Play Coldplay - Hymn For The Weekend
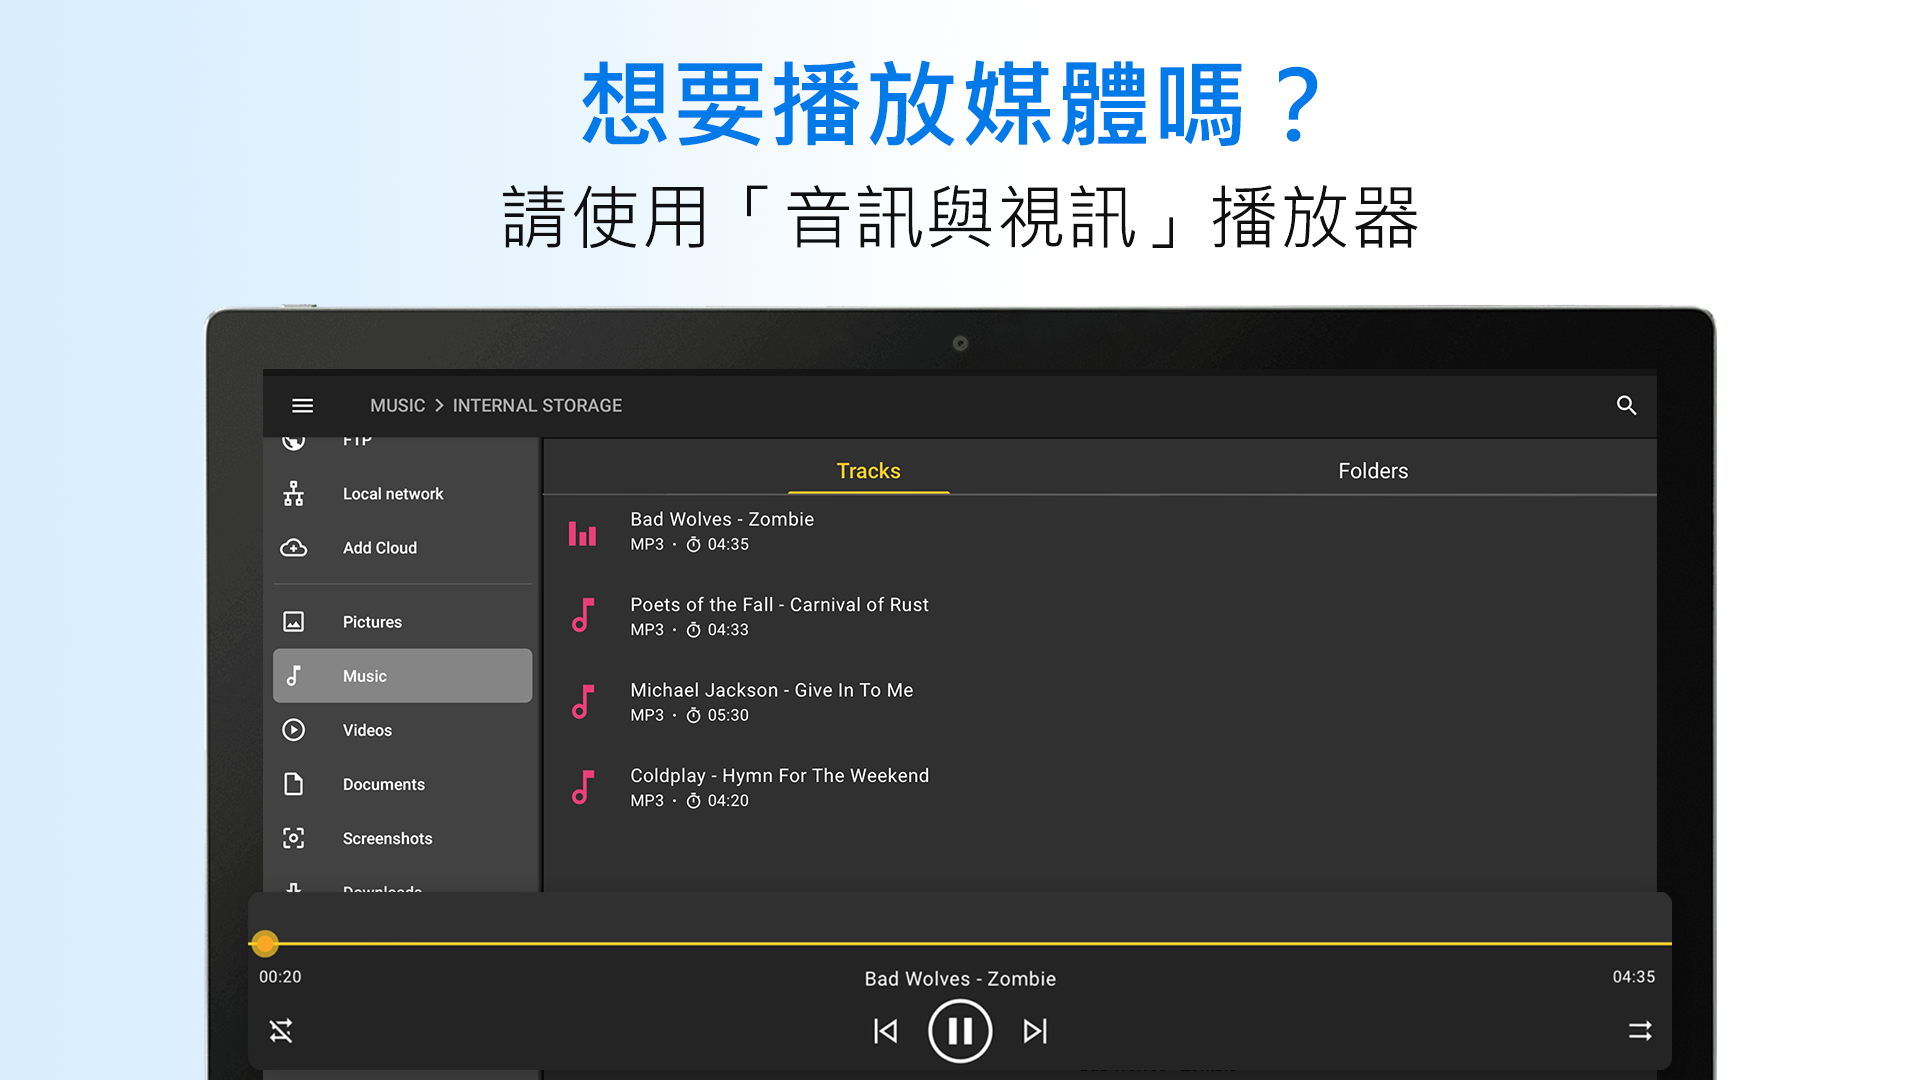Viewport: 1920px width, 1080px height. pos(1099,788)
